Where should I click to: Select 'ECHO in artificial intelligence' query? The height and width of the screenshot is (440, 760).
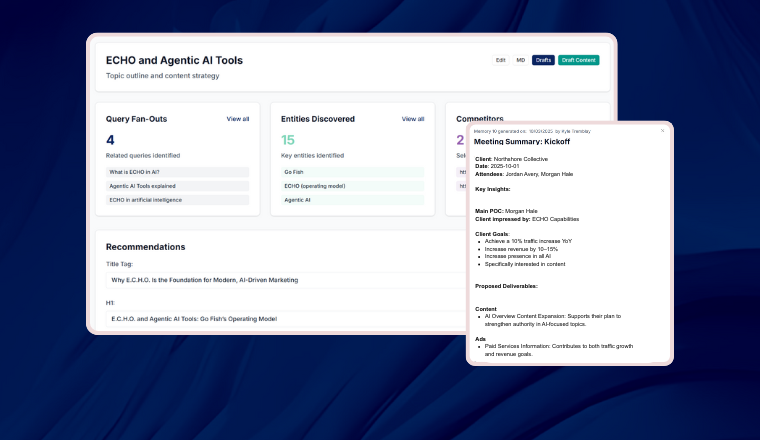tap(177, 200)
